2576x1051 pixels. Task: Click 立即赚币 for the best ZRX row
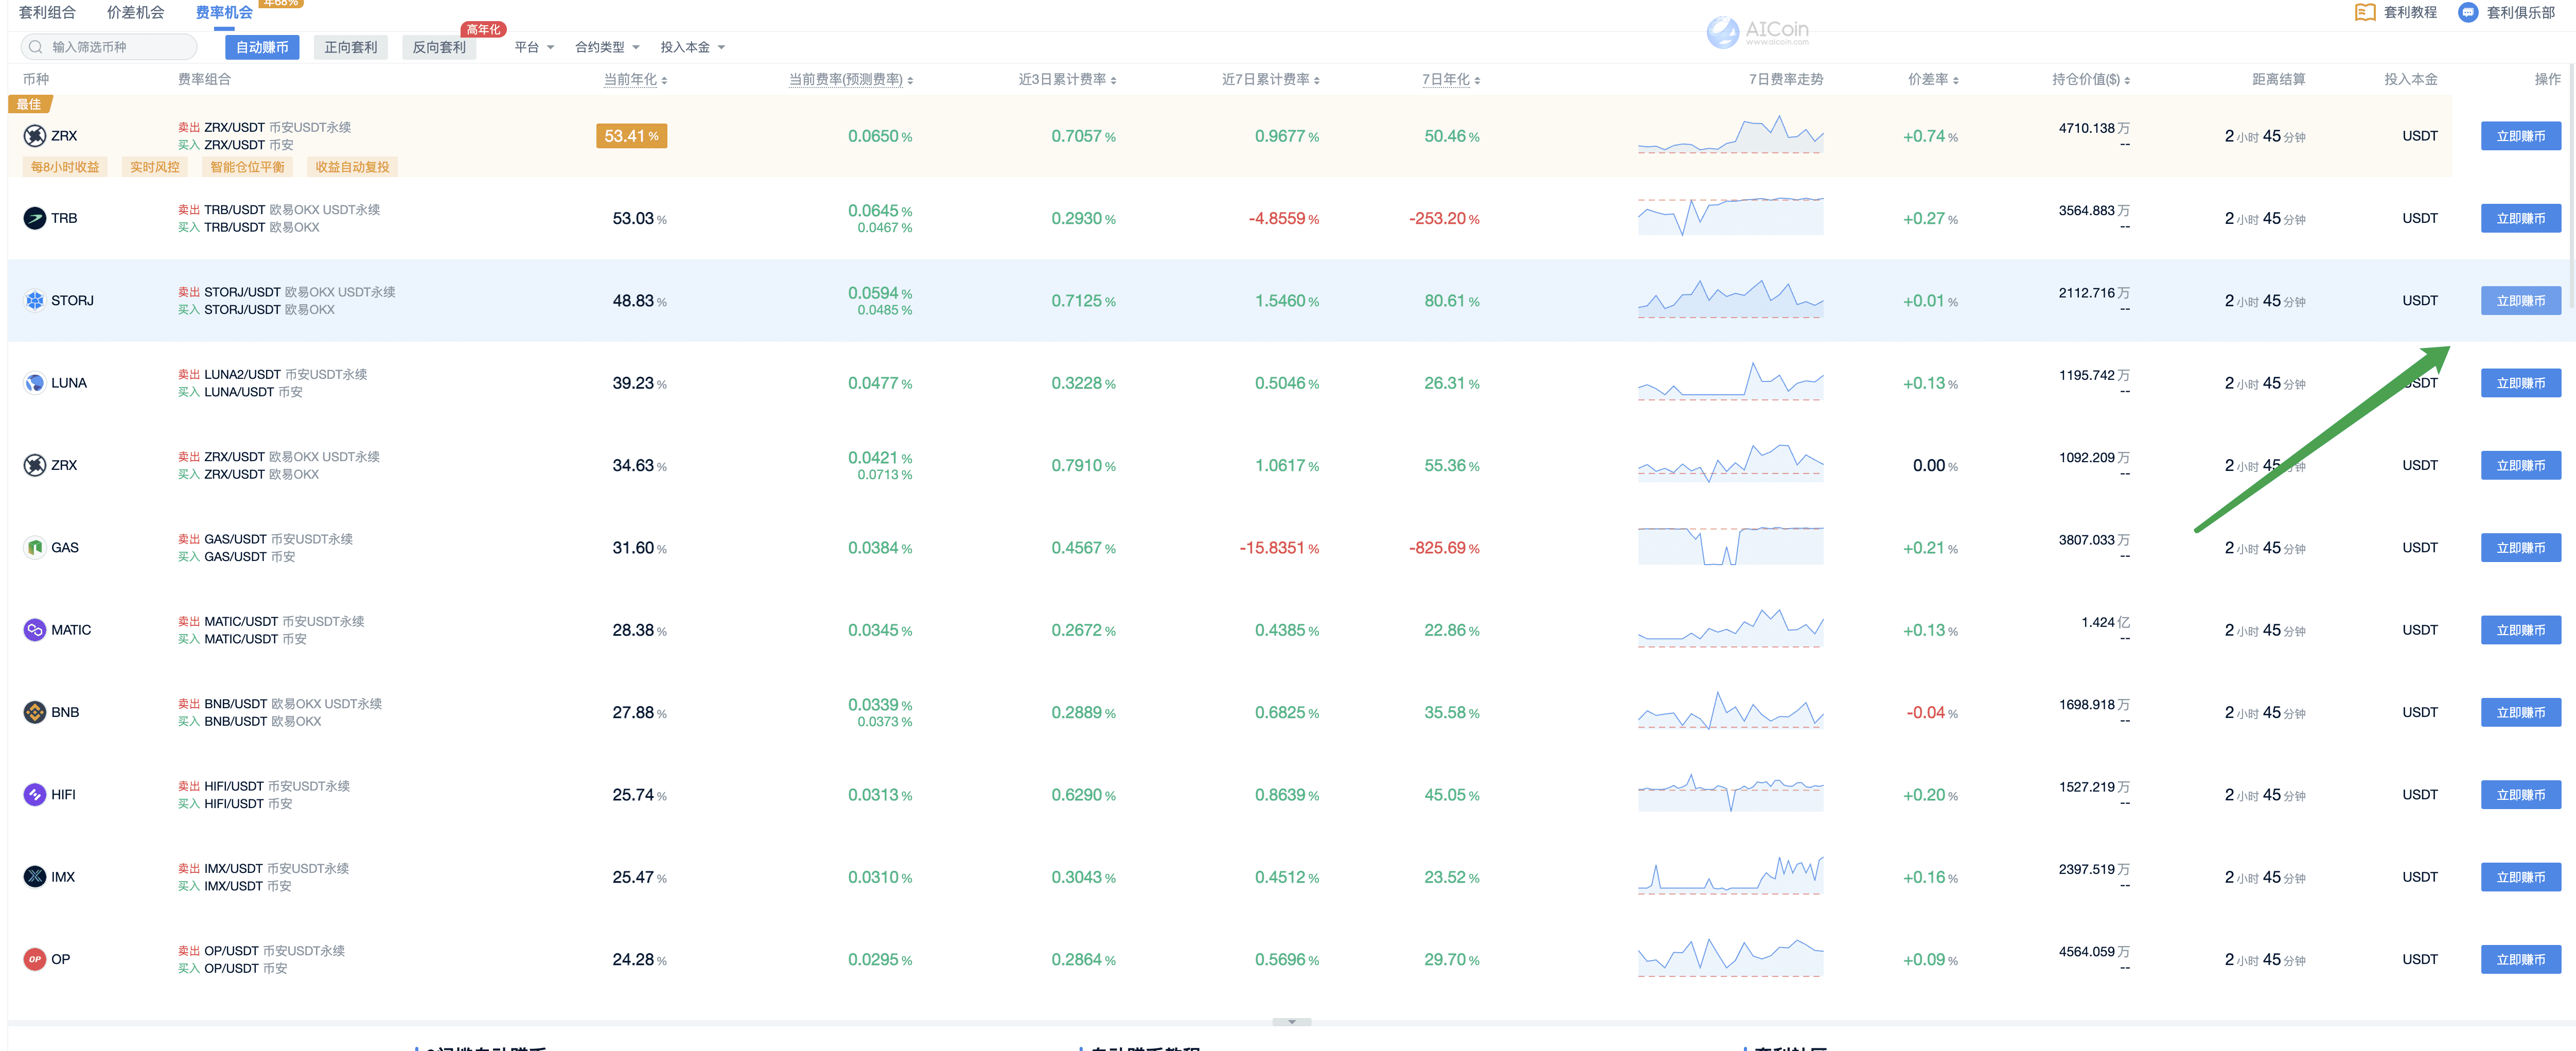click(2520, 136)
